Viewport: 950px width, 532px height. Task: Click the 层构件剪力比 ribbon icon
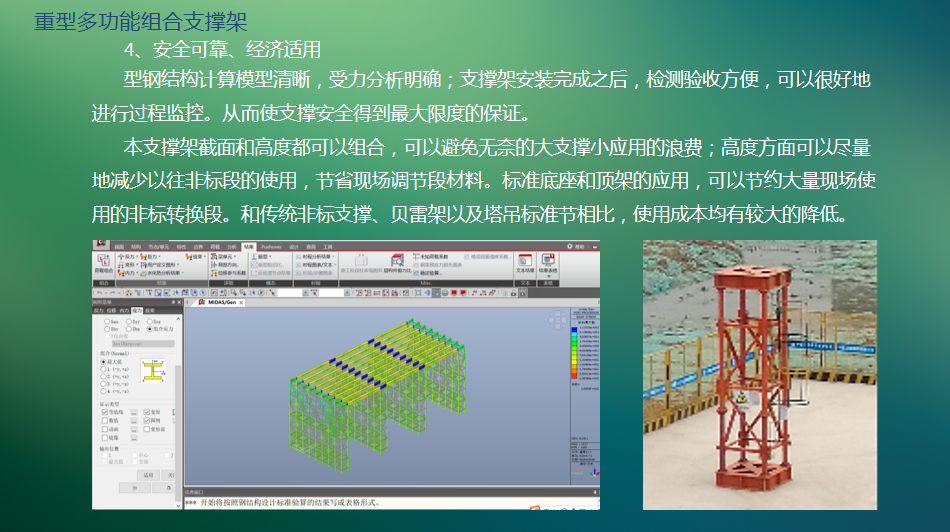(x=397, y=264)
